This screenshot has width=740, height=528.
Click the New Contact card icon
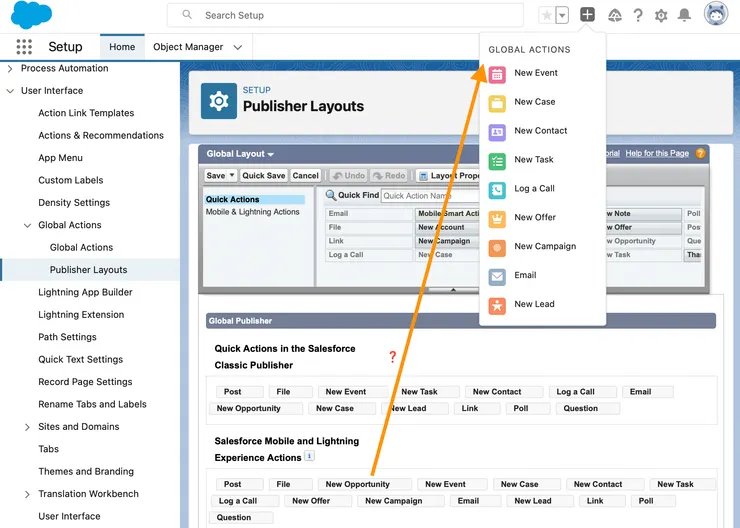[497, 132]
